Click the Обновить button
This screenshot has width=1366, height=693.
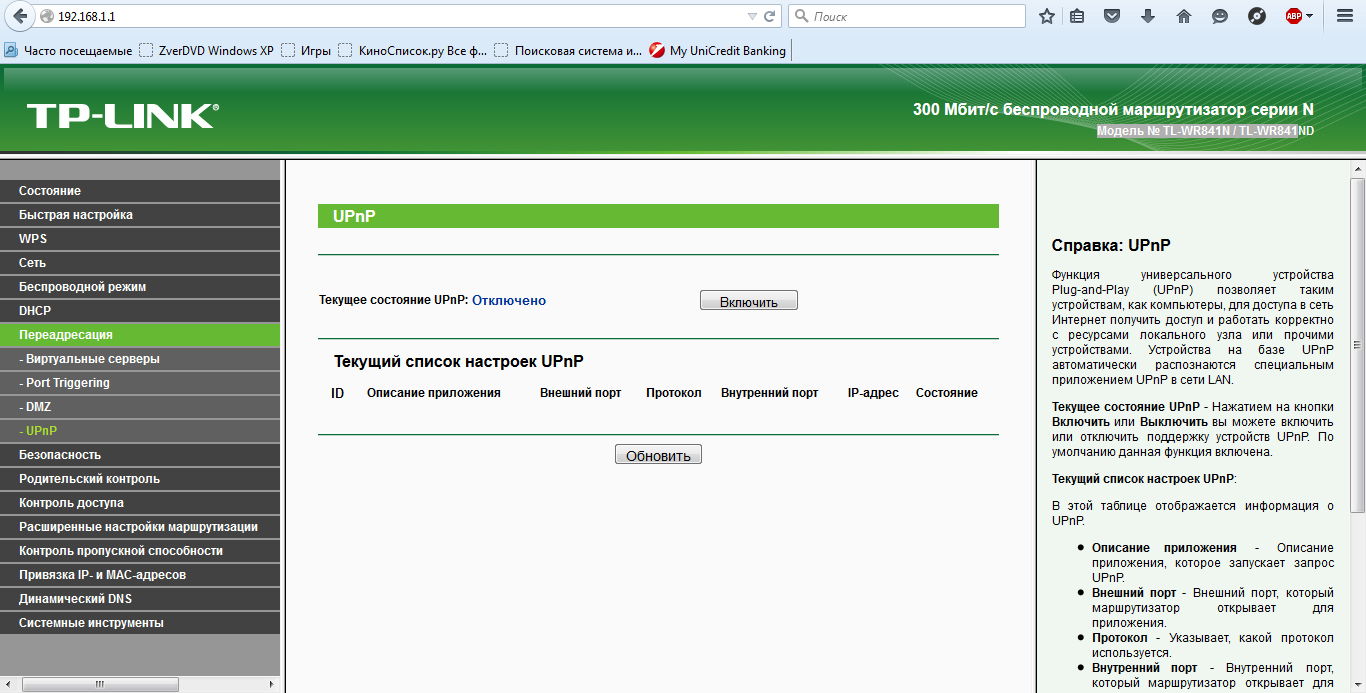[658, 455]
